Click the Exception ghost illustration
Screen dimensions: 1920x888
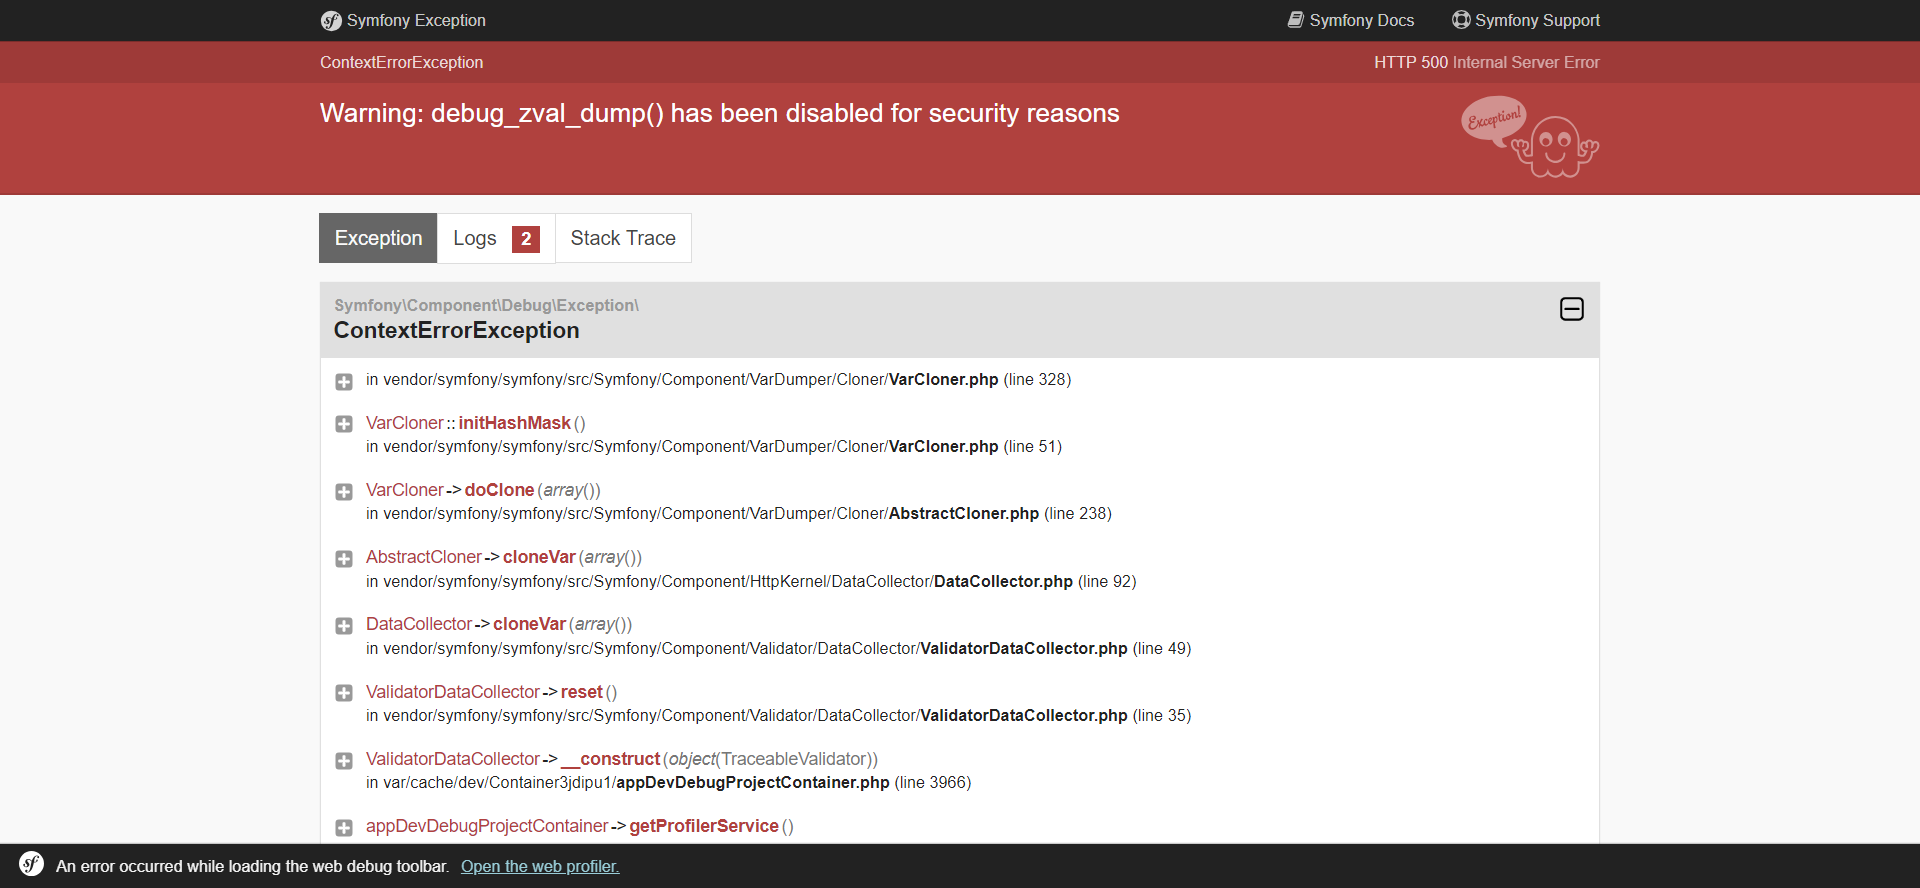[1531, 138]
